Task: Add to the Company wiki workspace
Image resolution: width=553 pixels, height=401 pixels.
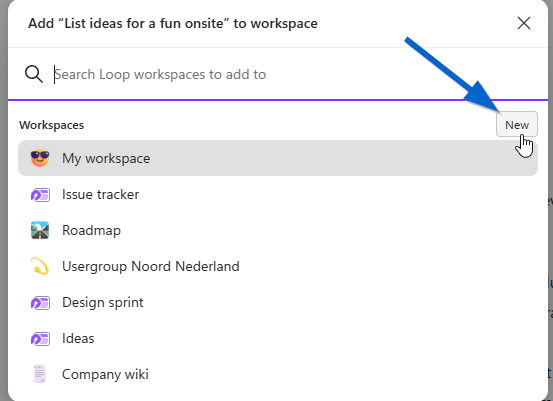Action: pyautogui.click(x=278, y=374)
